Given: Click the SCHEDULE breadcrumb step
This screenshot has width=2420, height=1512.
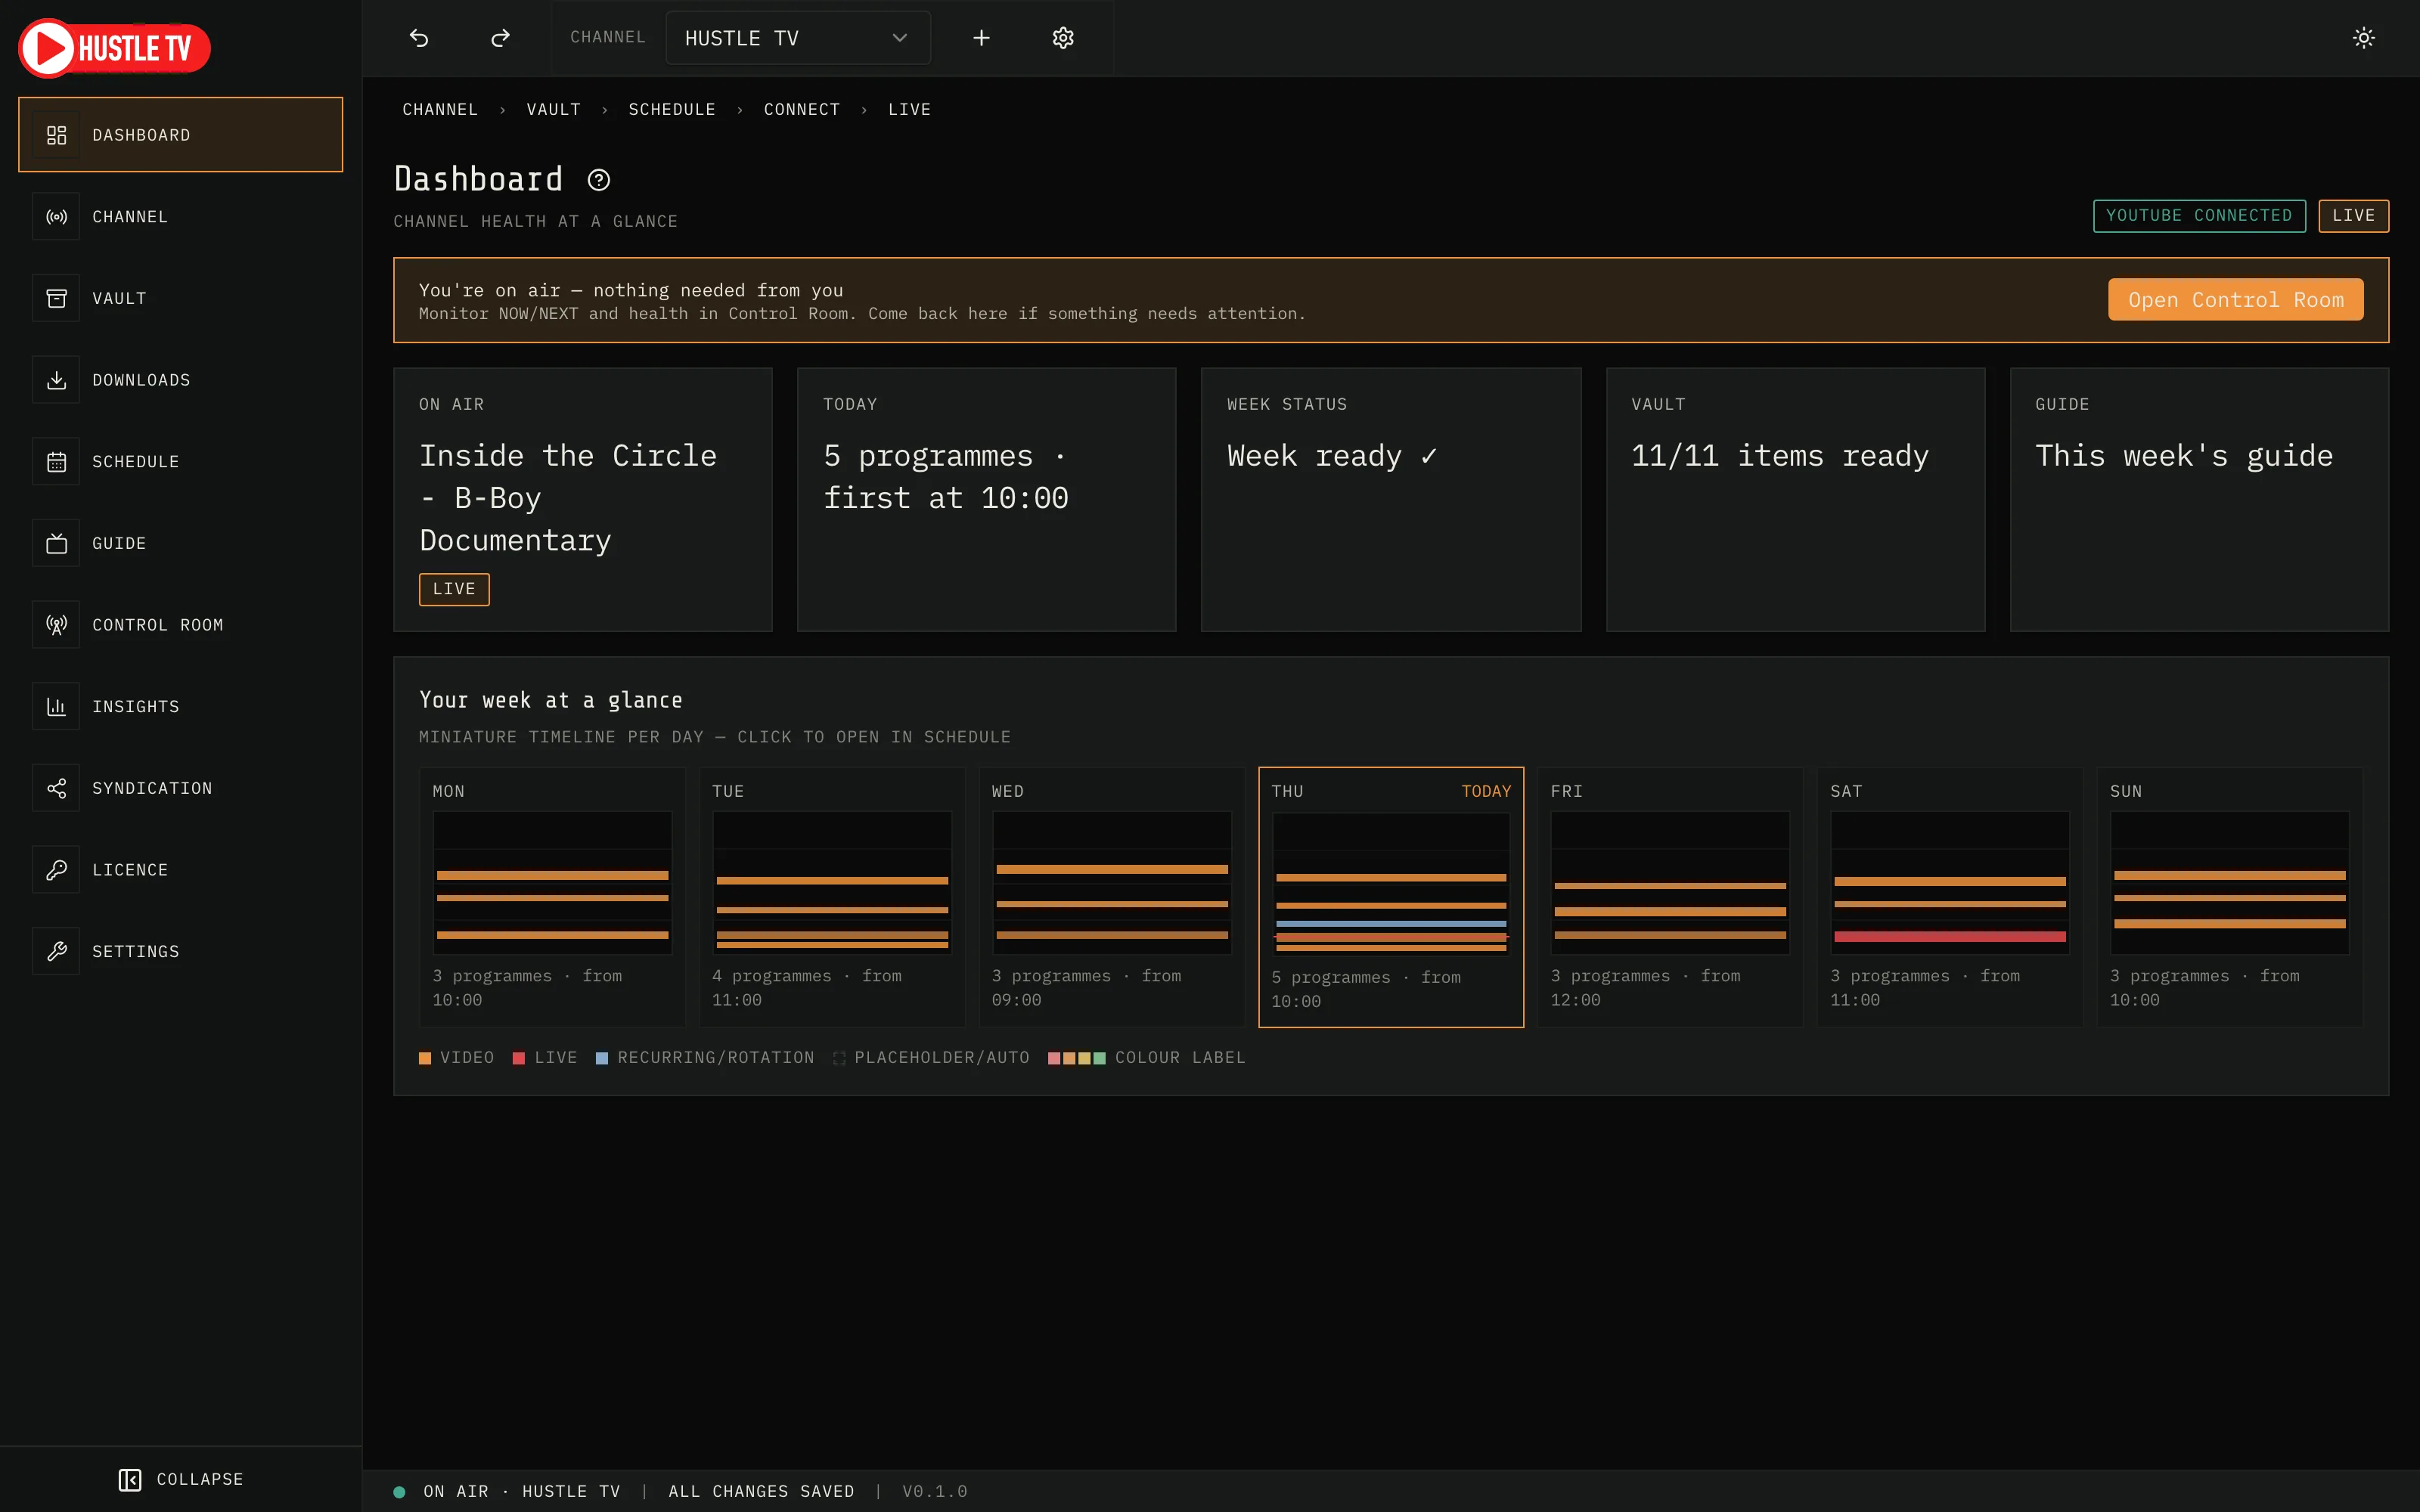Looking at the screenshot, I should (672, 110).
